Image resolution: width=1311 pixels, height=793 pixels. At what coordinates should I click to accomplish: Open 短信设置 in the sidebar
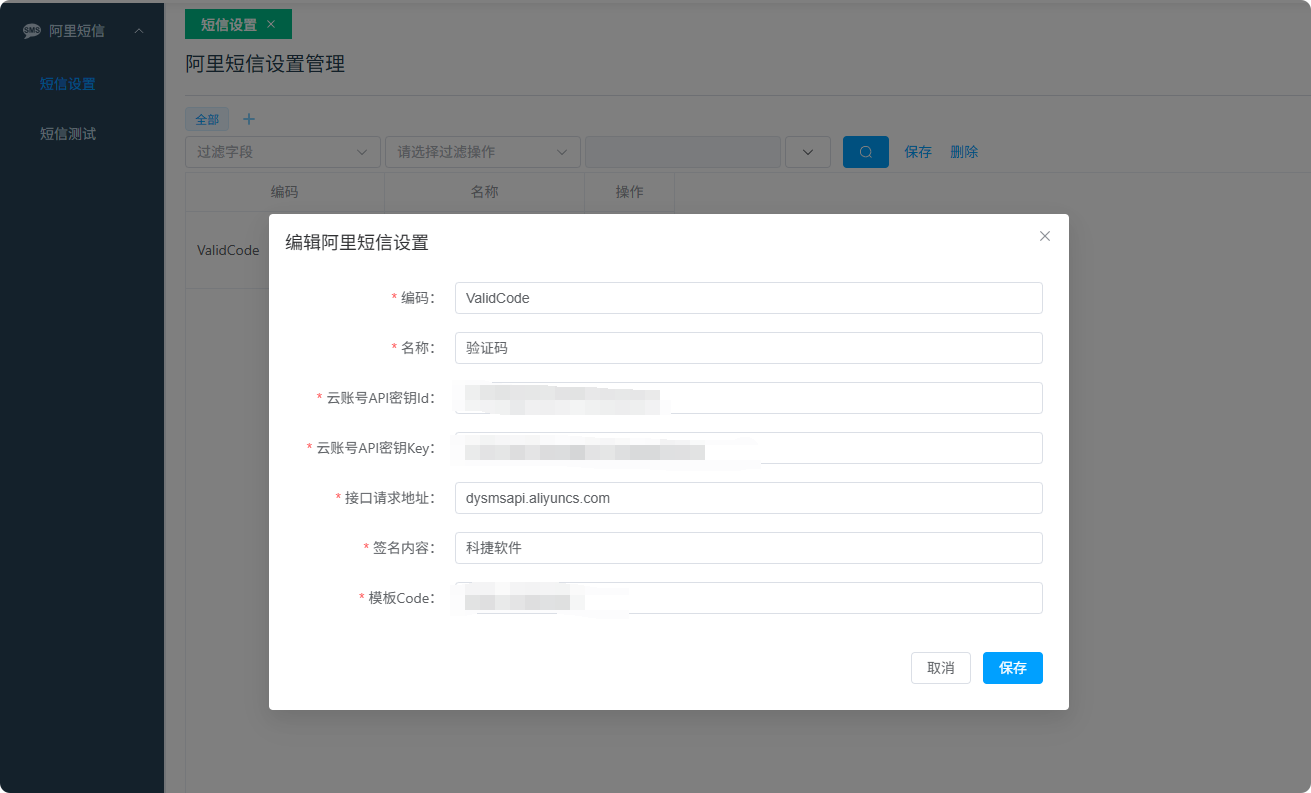[68, 84]
